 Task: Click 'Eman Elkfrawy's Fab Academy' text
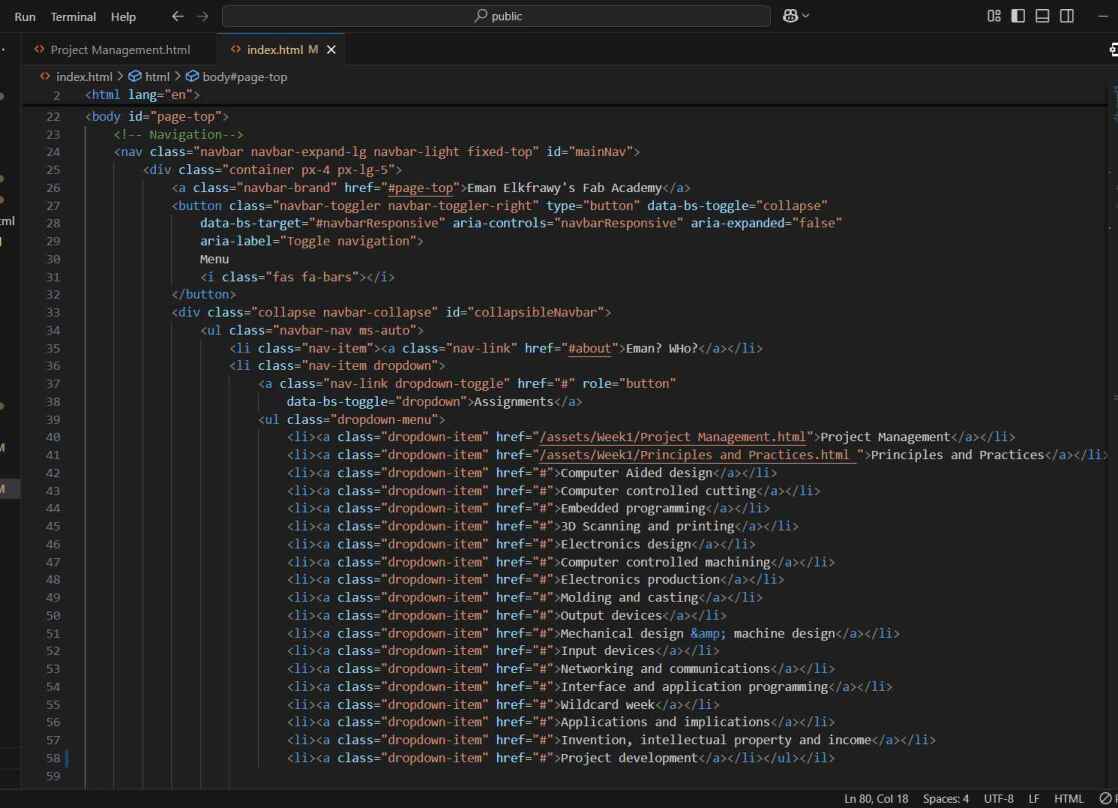[565, 188]
